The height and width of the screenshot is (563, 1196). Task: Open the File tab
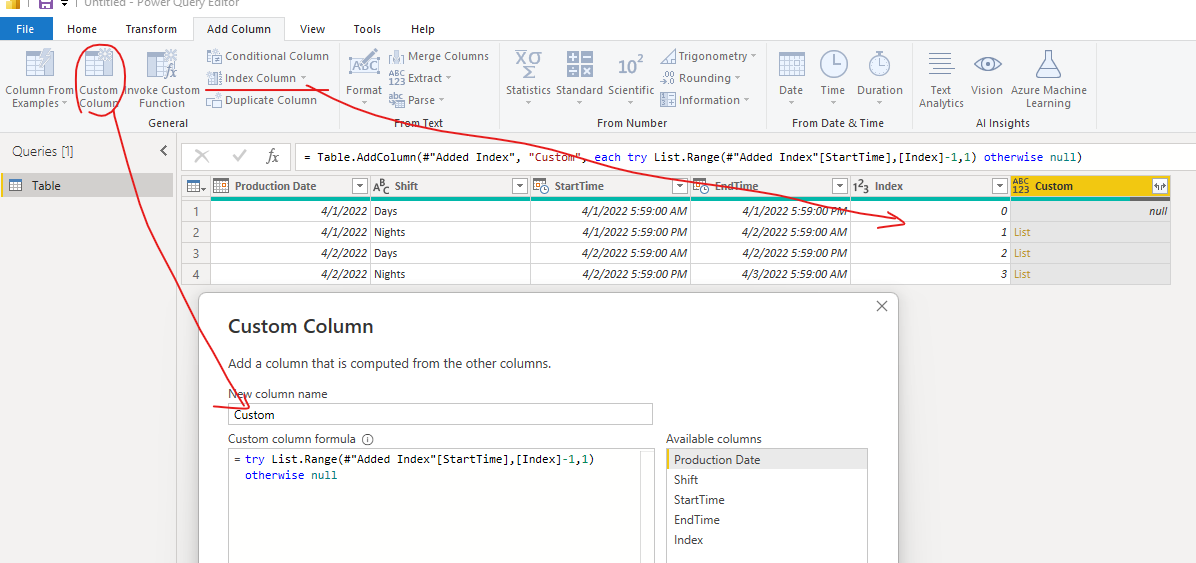pyautogui.click(x=25, y=29)
